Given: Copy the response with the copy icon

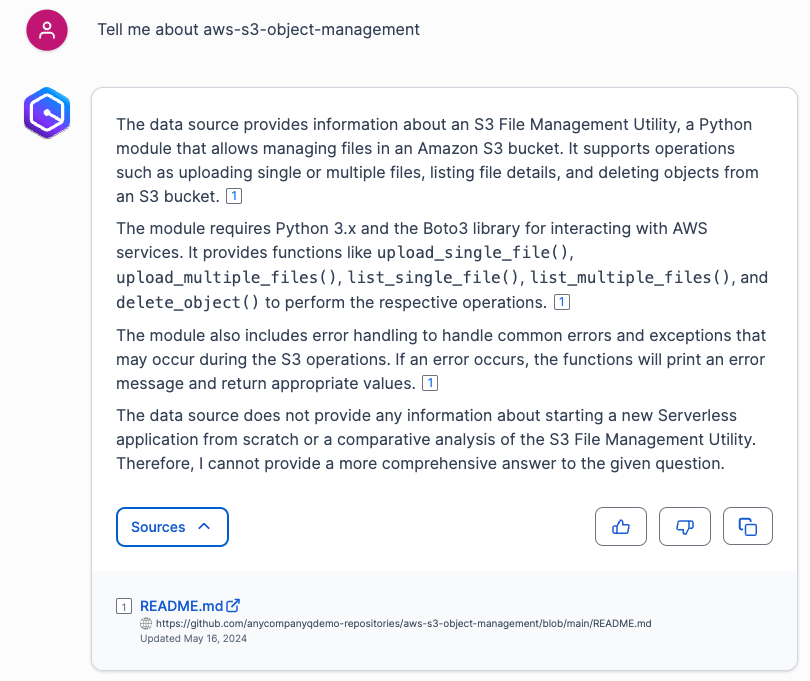Looking at the screenshot, I should (x=747, y=527).
